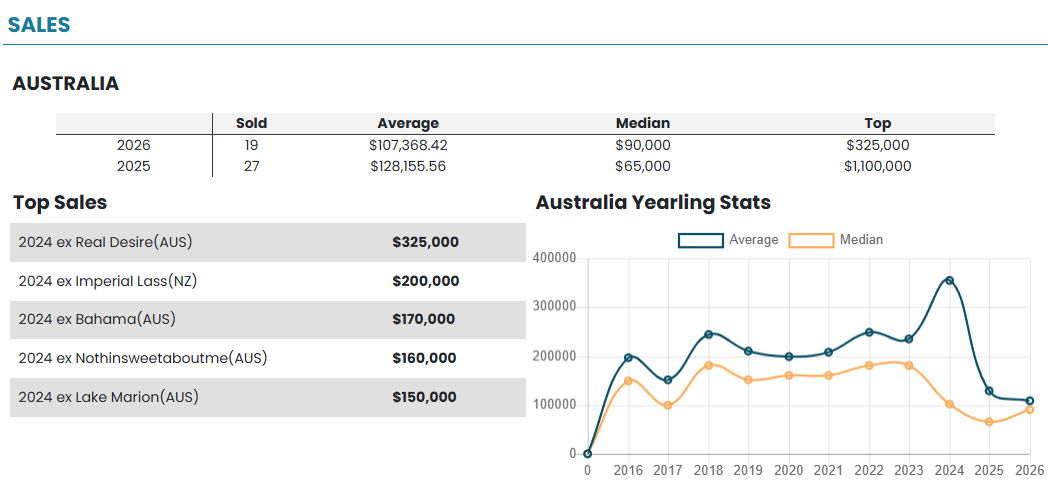Select the 2024 peak point on Average line

pyautogui.click(x=949, y=281)
